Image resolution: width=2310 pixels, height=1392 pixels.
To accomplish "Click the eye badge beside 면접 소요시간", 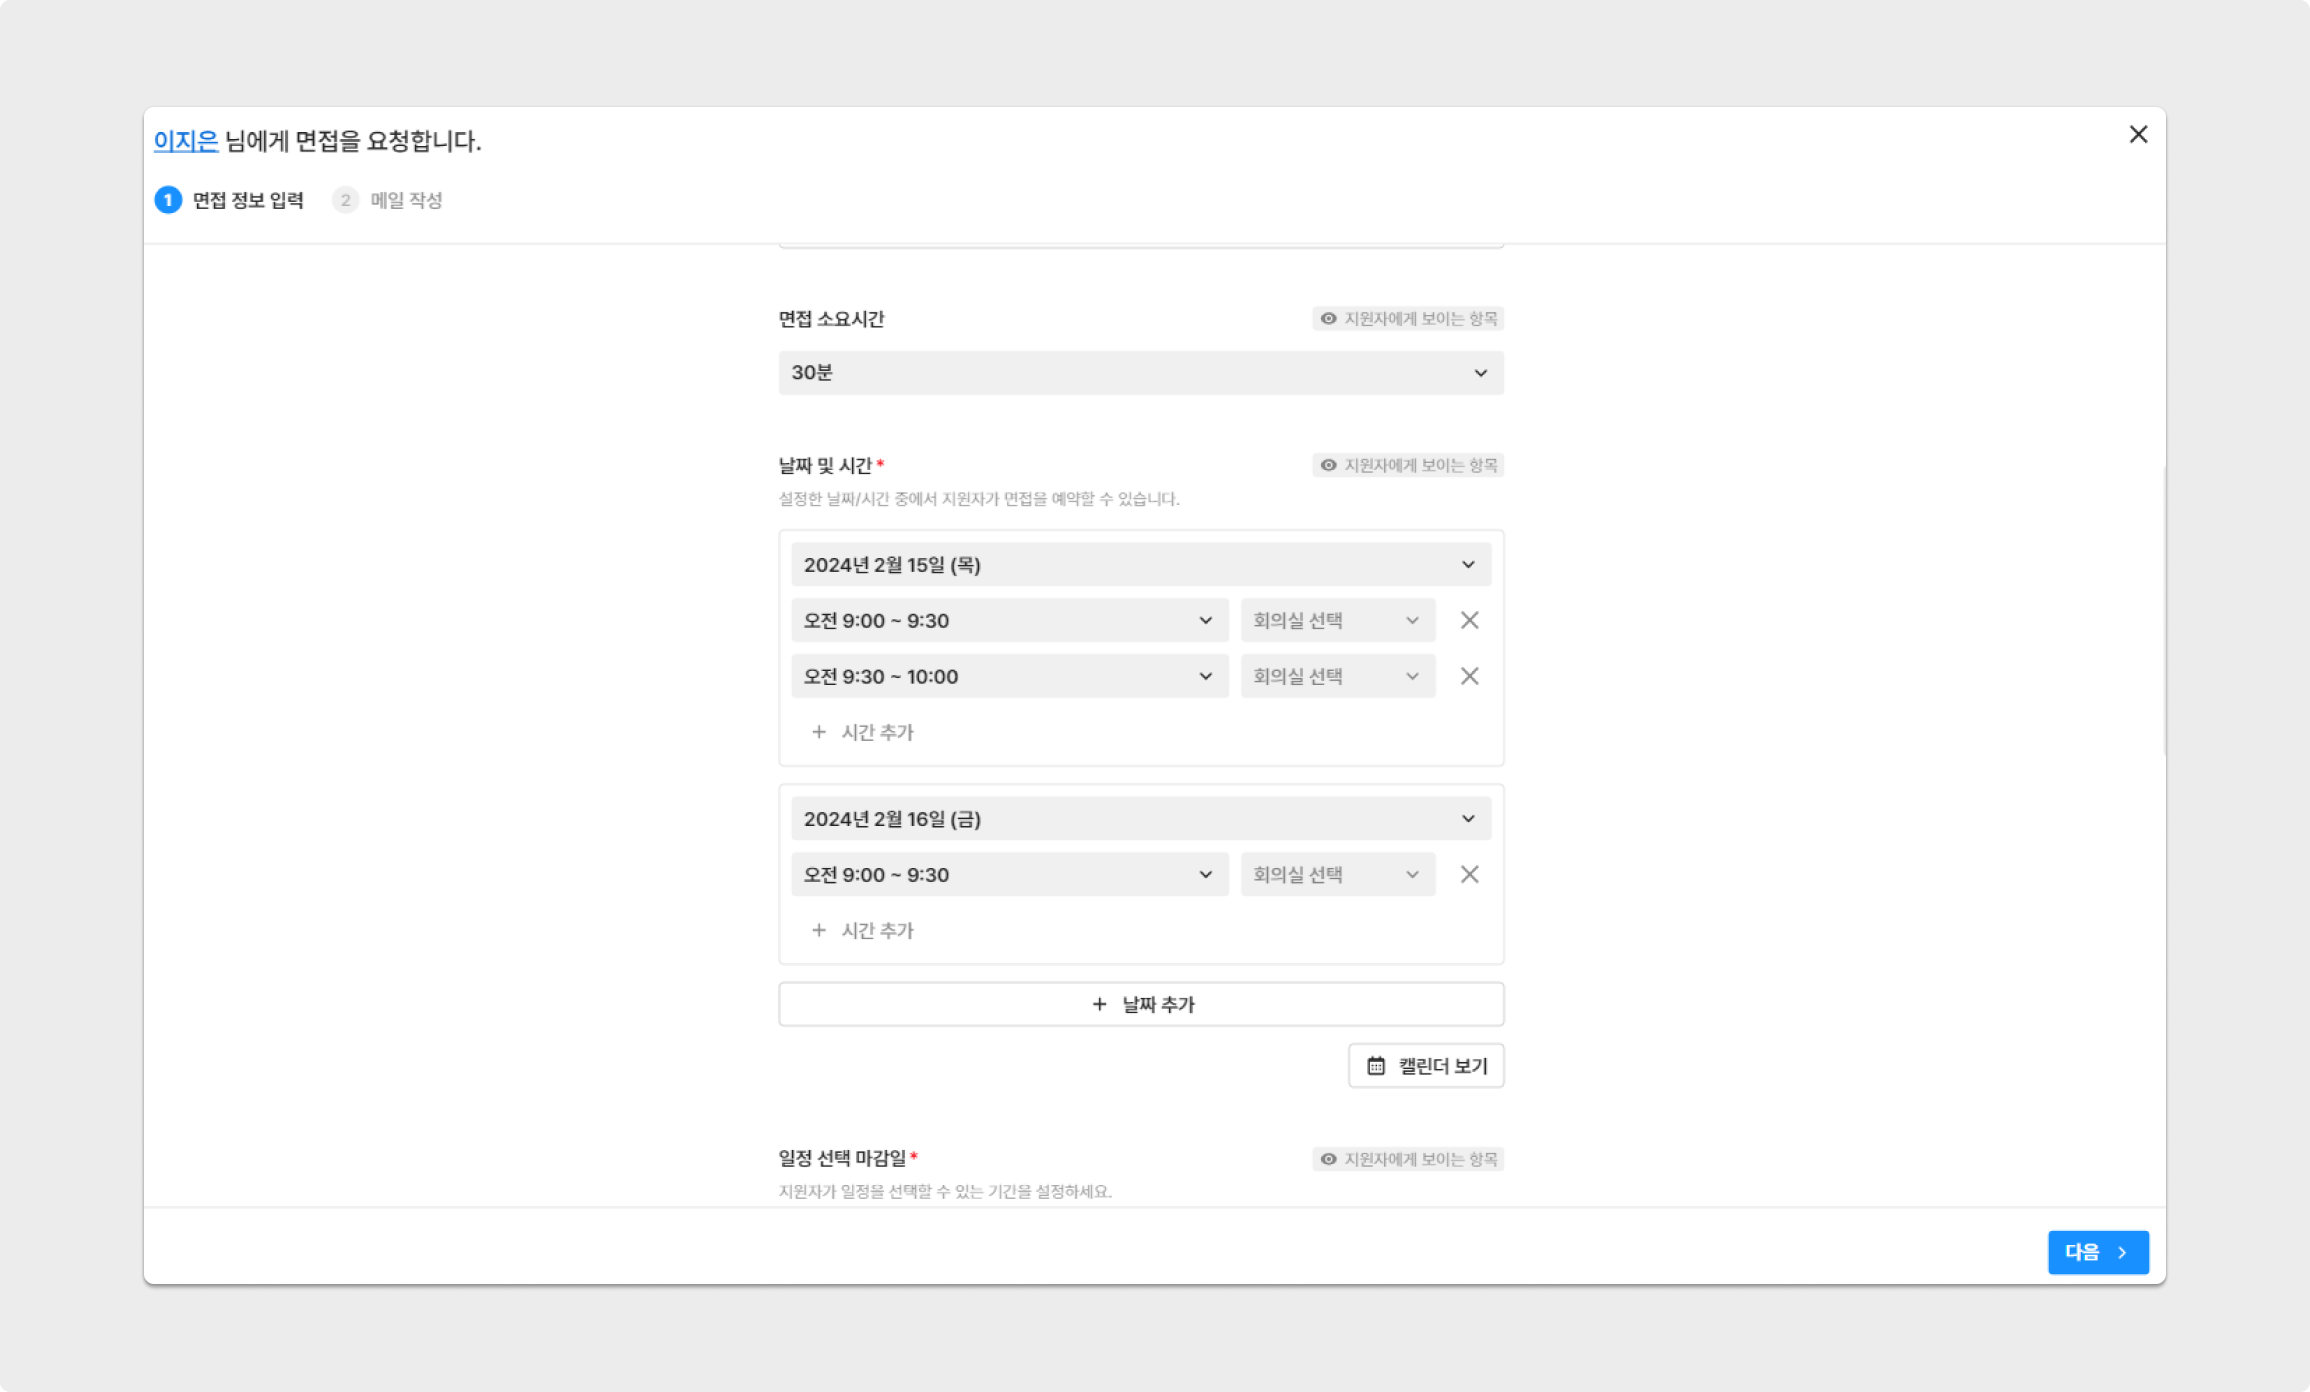I will 1408,319.
